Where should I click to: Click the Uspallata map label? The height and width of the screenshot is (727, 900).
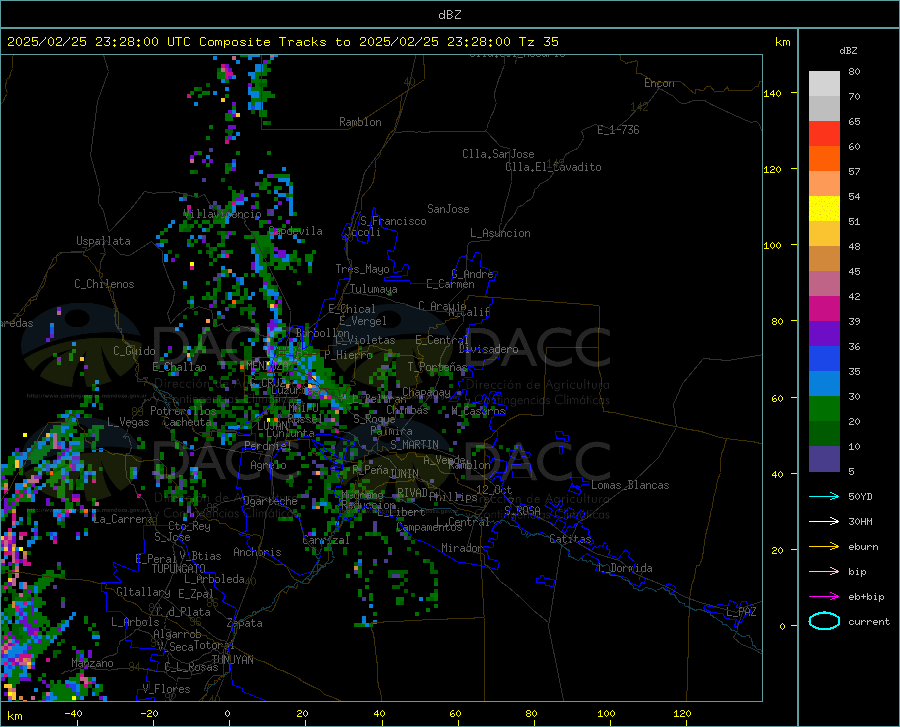coord(103,241)
